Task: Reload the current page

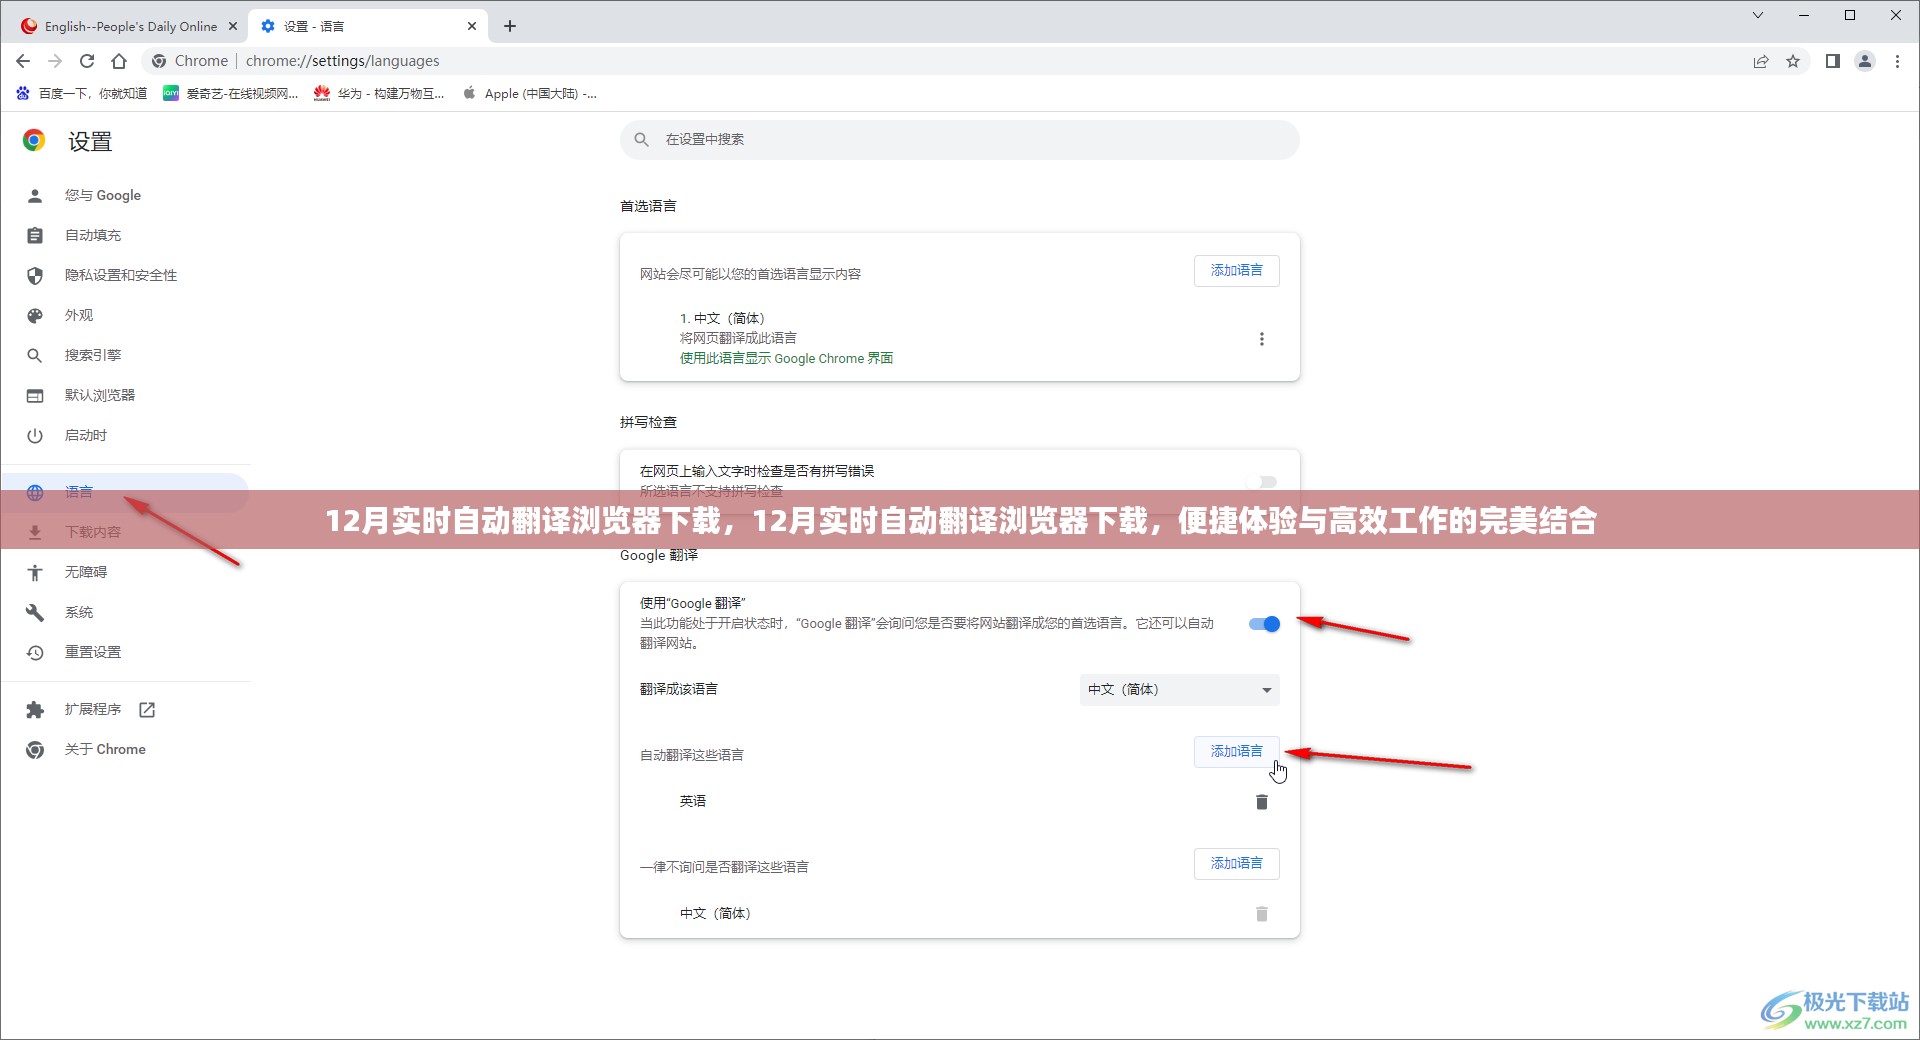Action: pyautogui.click(x=87, y=61)
